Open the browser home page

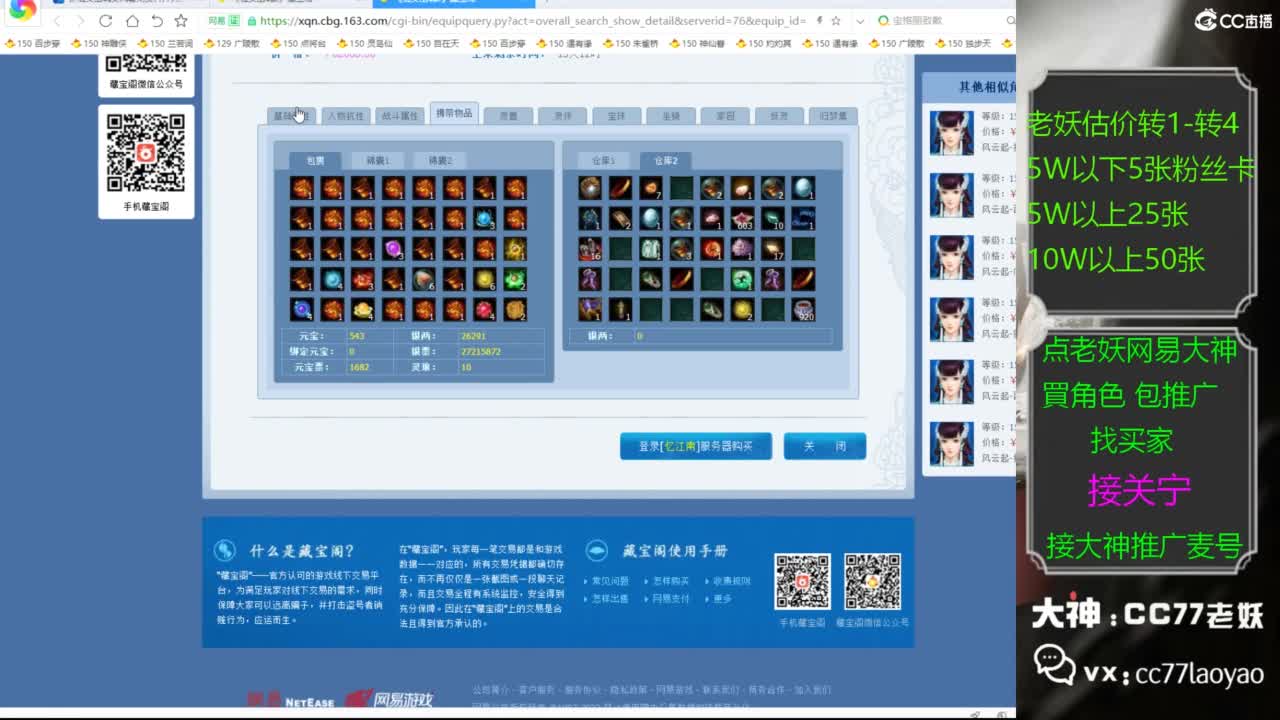pyautogui.click(x=132, y=21)
